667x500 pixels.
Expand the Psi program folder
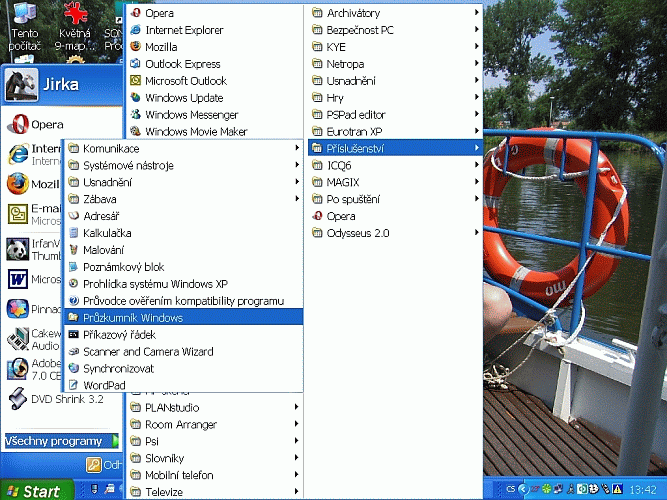coord(215,441)
